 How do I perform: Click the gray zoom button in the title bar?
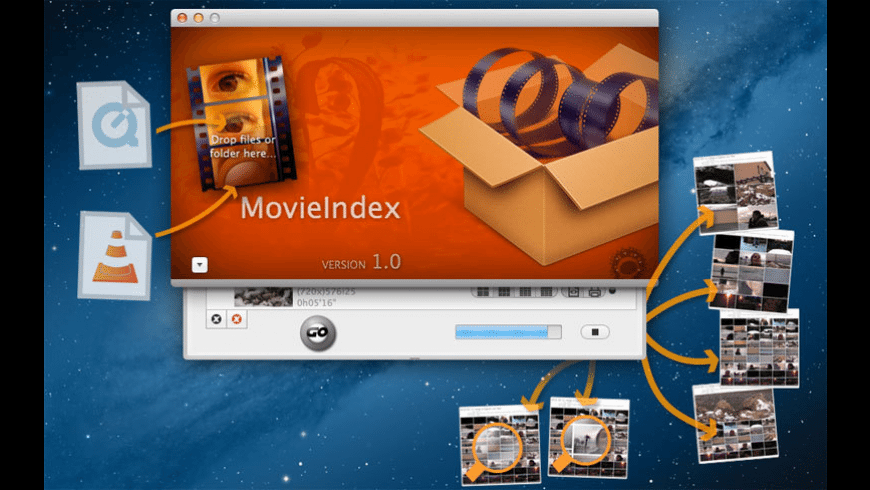point(215,18)
